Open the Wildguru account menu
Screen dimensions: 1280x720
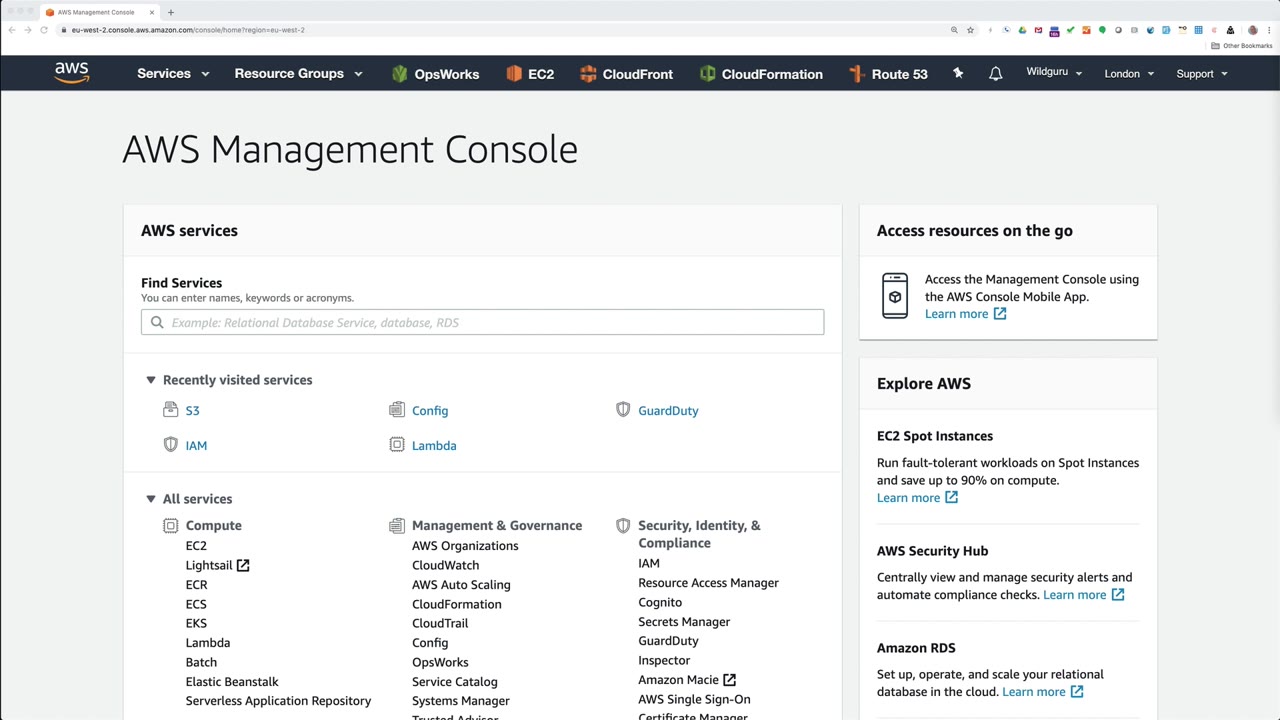click(x=1054, y=73)
